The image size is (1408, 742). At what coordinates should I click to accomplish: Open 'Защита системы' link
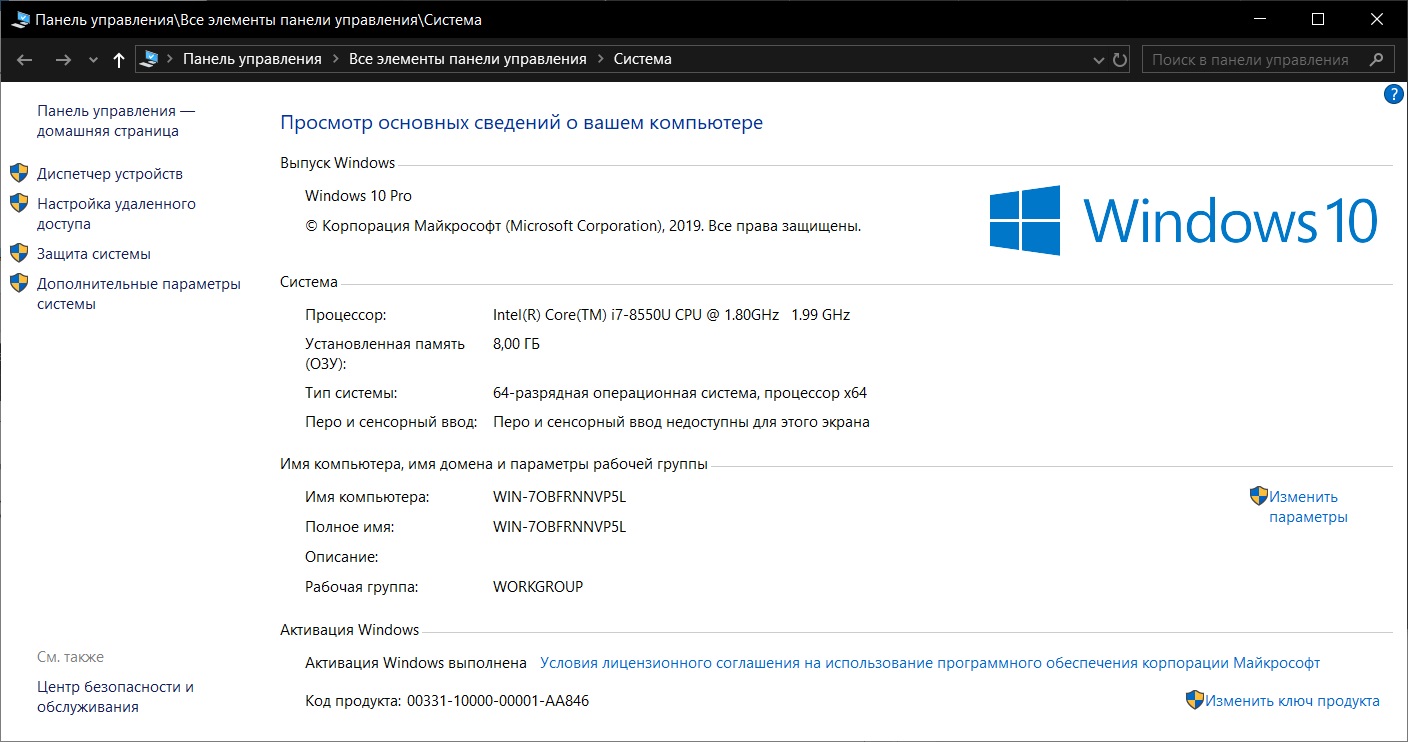[94, 254]
